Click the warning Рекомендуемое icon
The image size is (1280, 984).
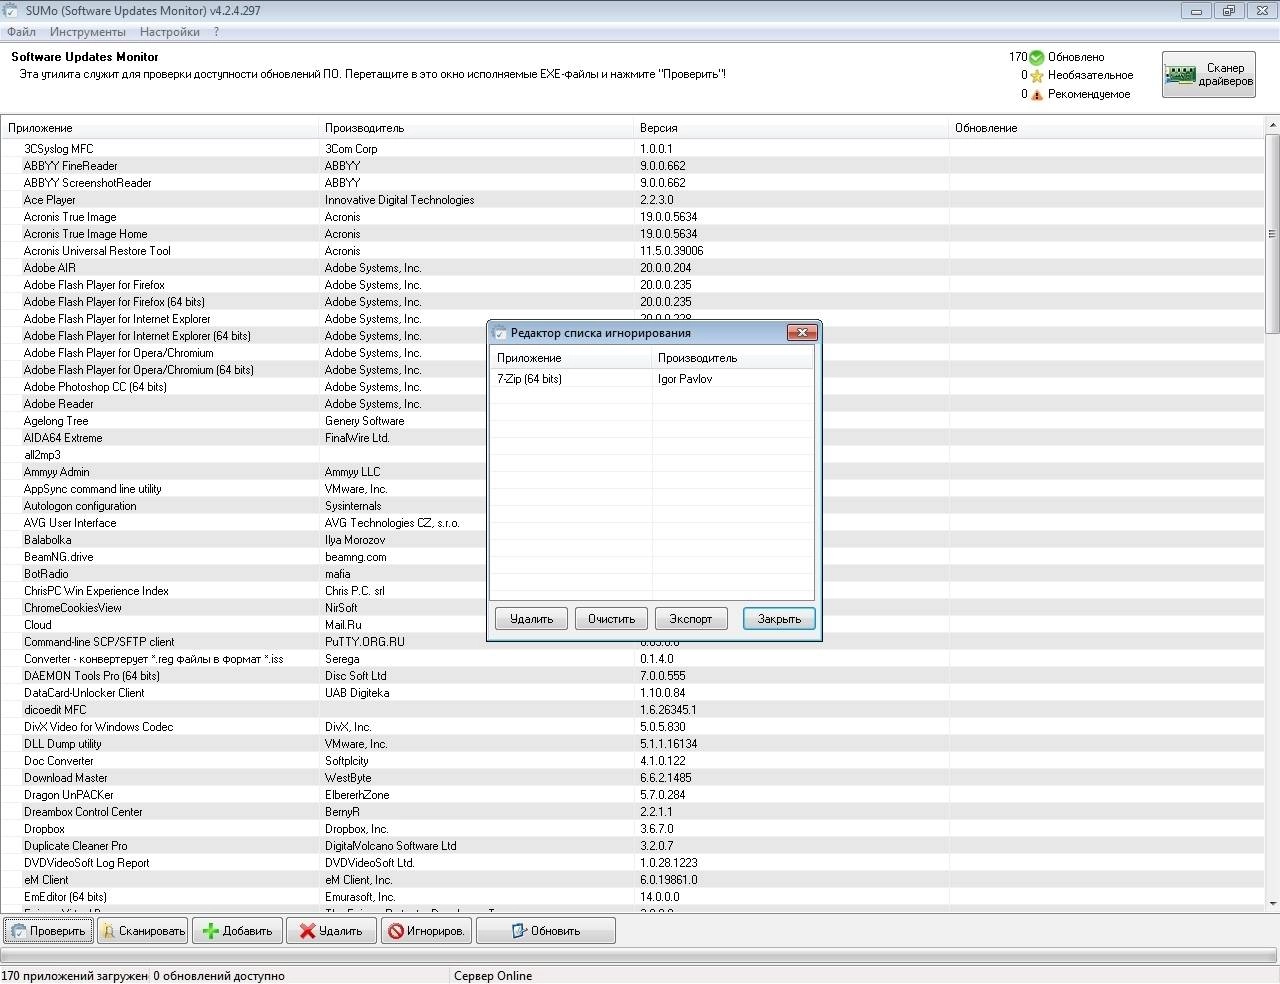(x=1037, y=94)
